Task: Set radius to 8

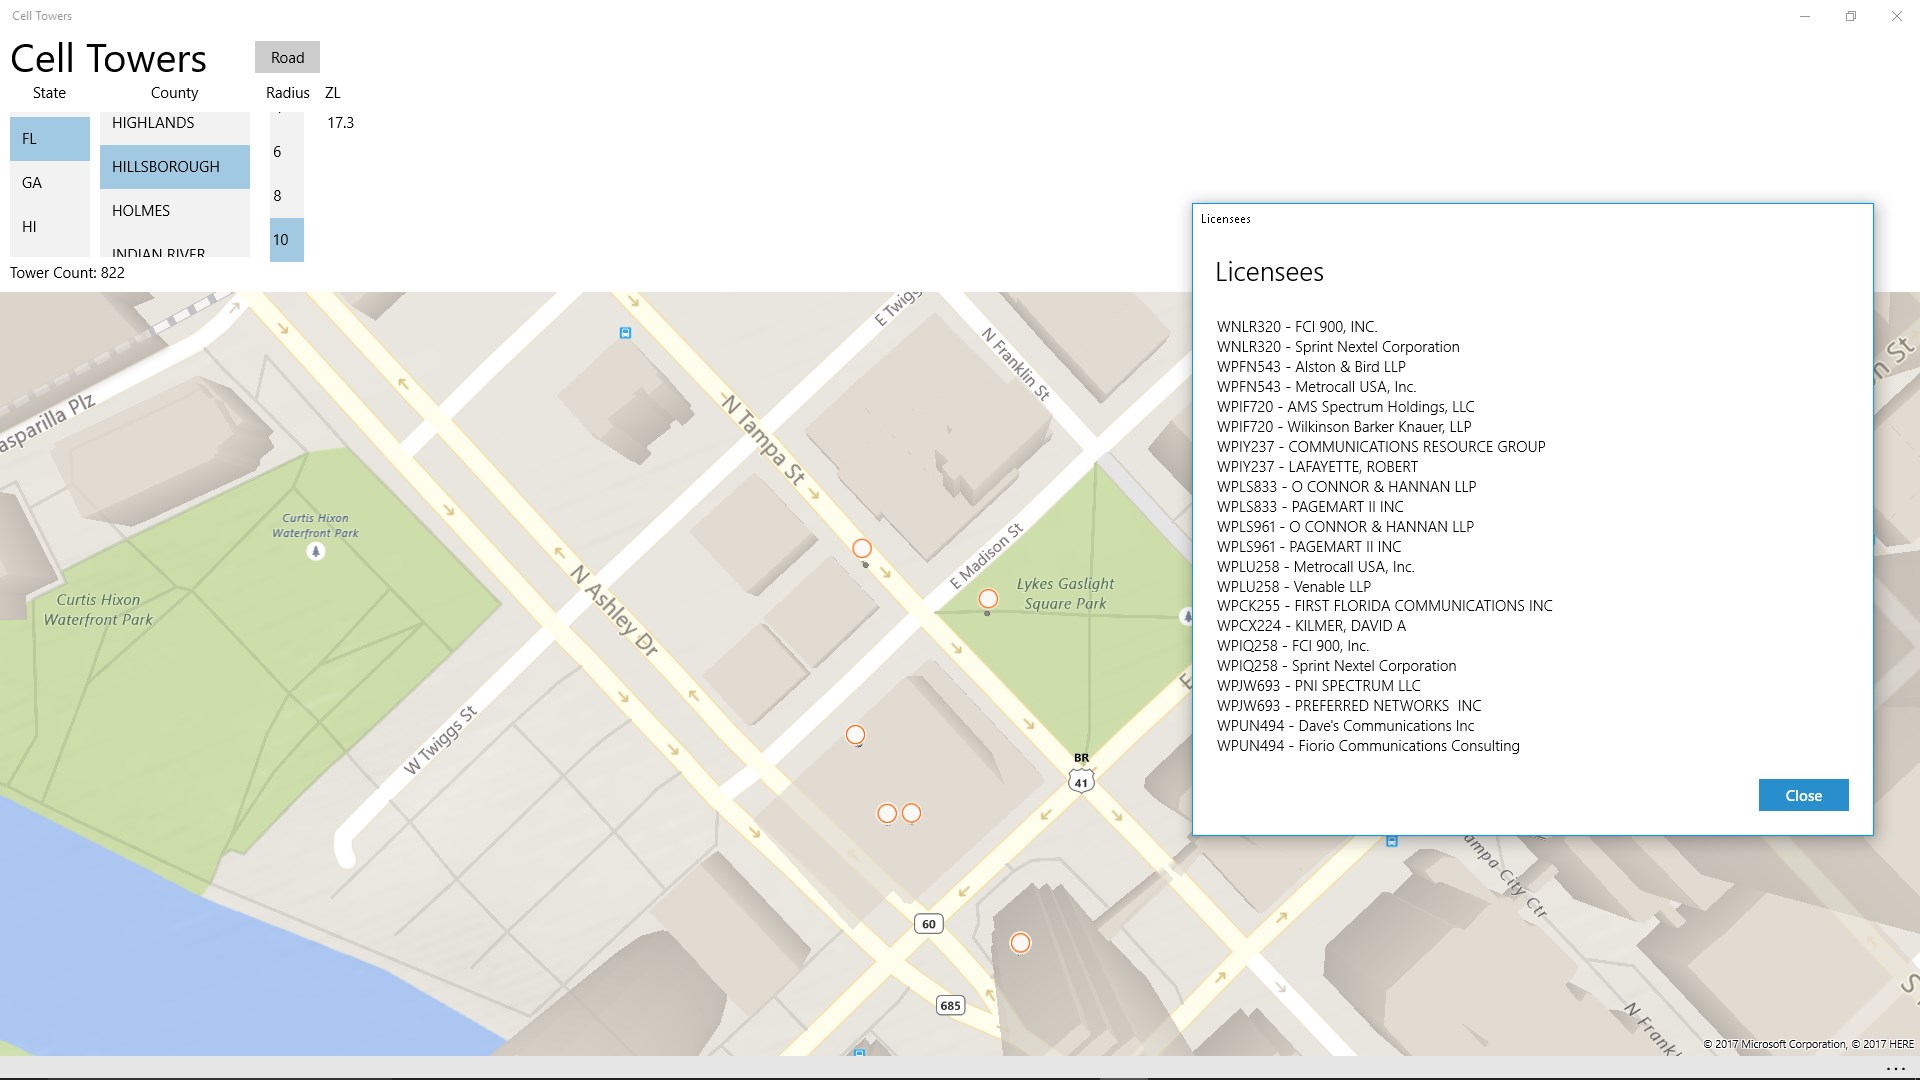Action: (x=286, y=196)
